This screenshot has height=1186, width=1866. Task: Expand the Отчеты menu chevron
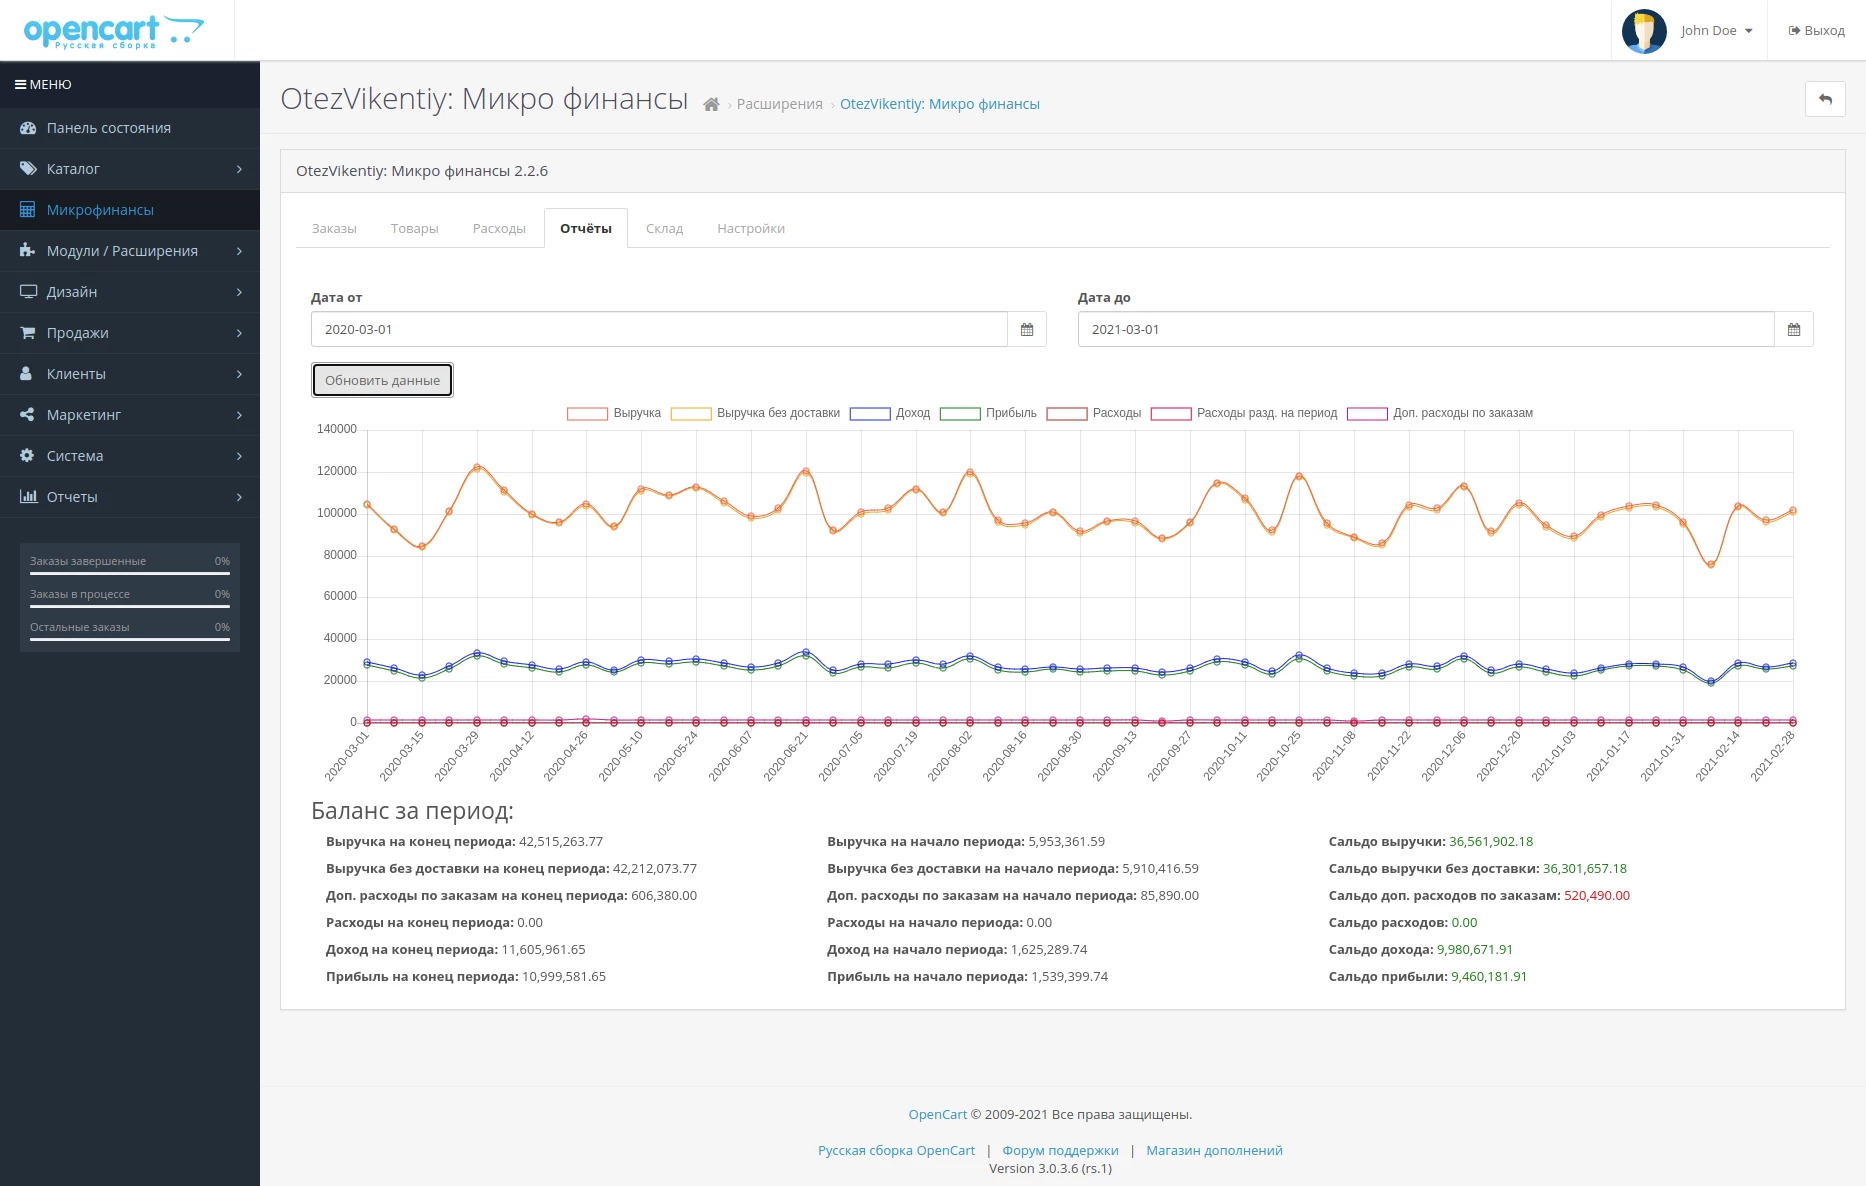click(x=239, y=497)
